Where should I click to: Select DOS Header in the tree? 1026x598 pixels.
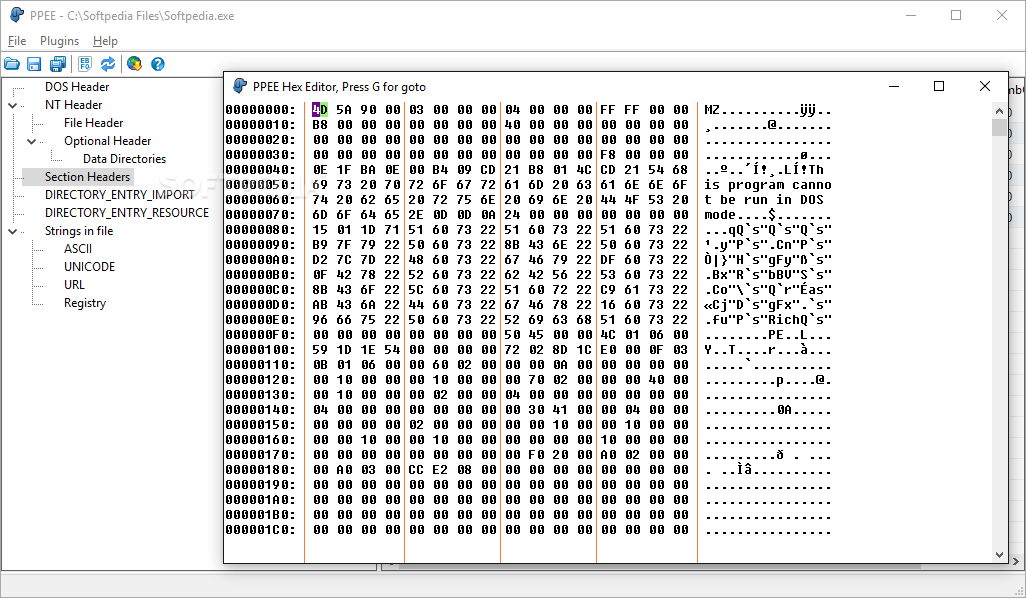point(77,87)
